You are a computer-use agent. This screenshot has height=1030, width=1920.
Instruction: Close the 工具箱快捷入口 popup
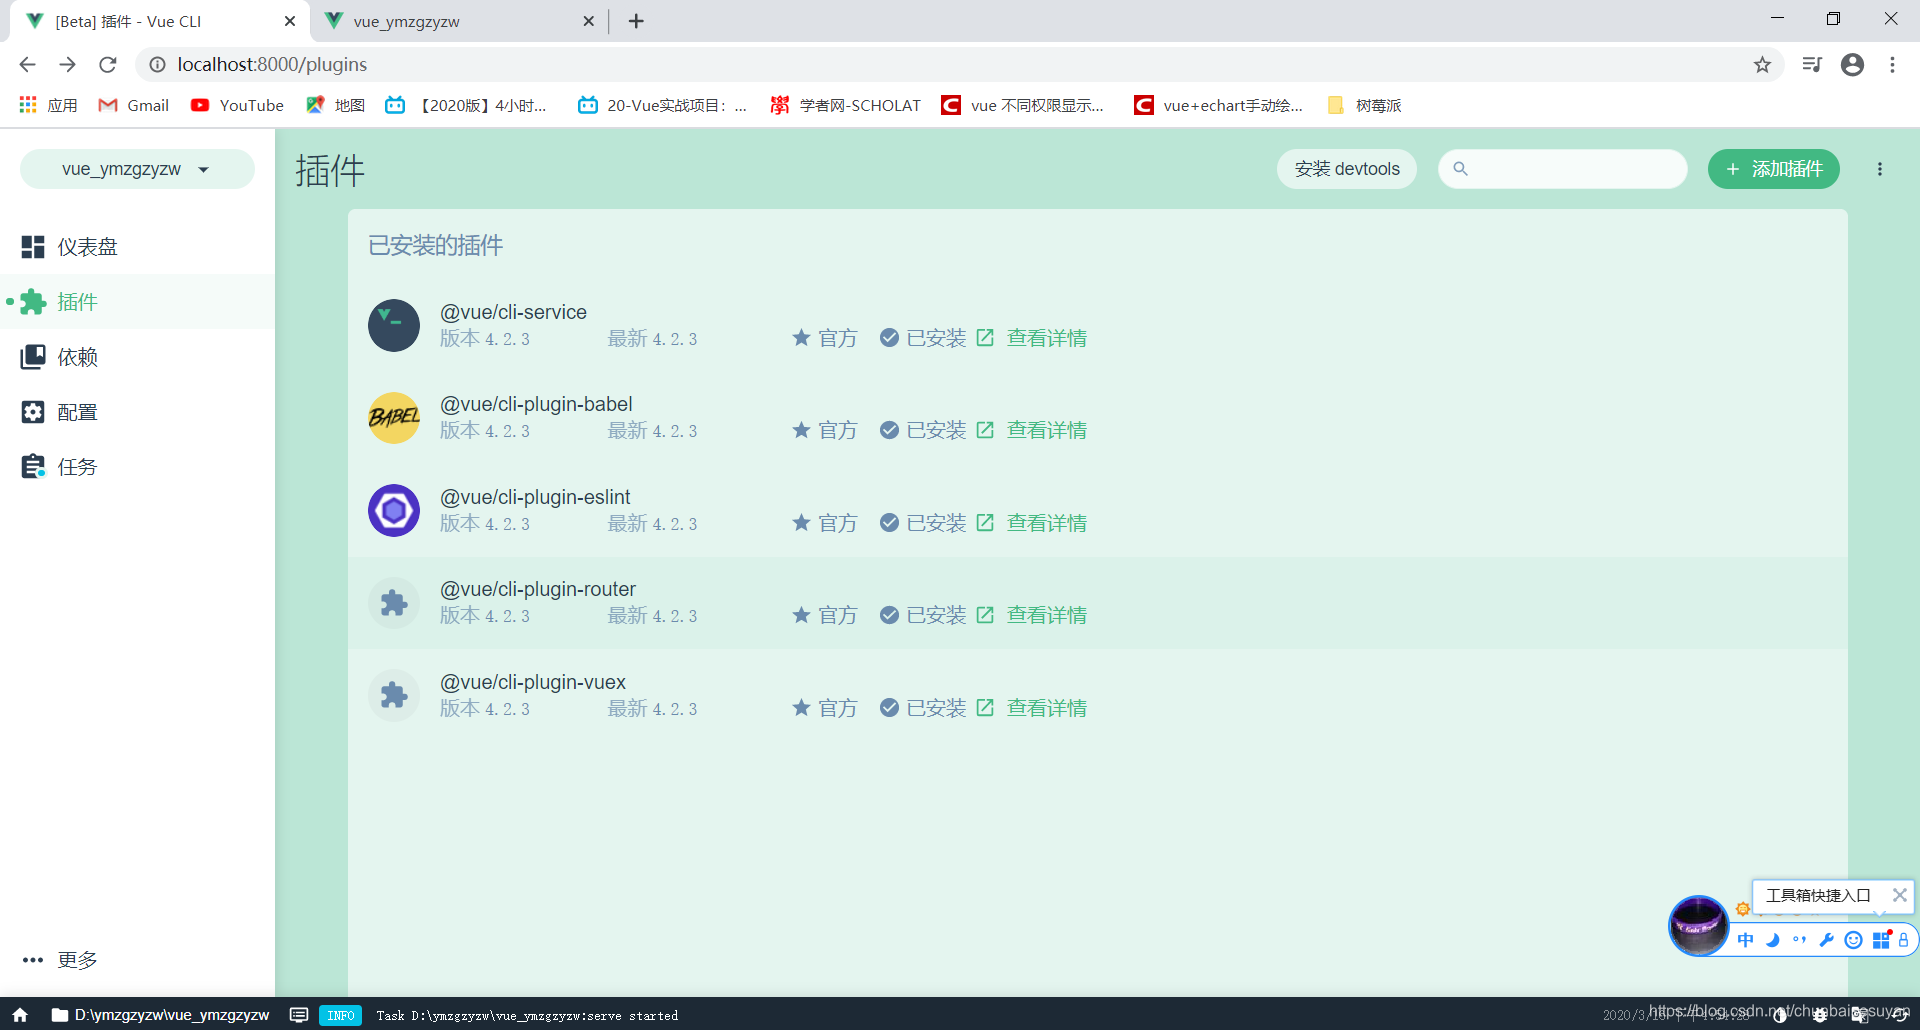1899,895
